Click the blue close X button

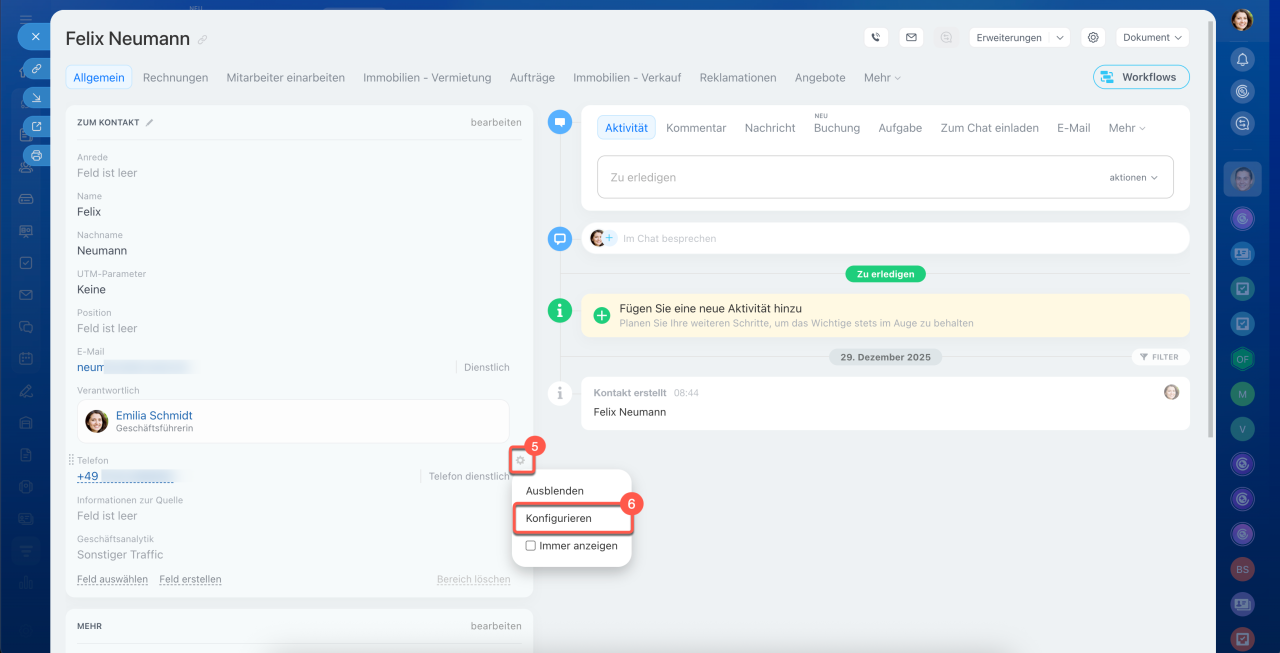(35, 36)
